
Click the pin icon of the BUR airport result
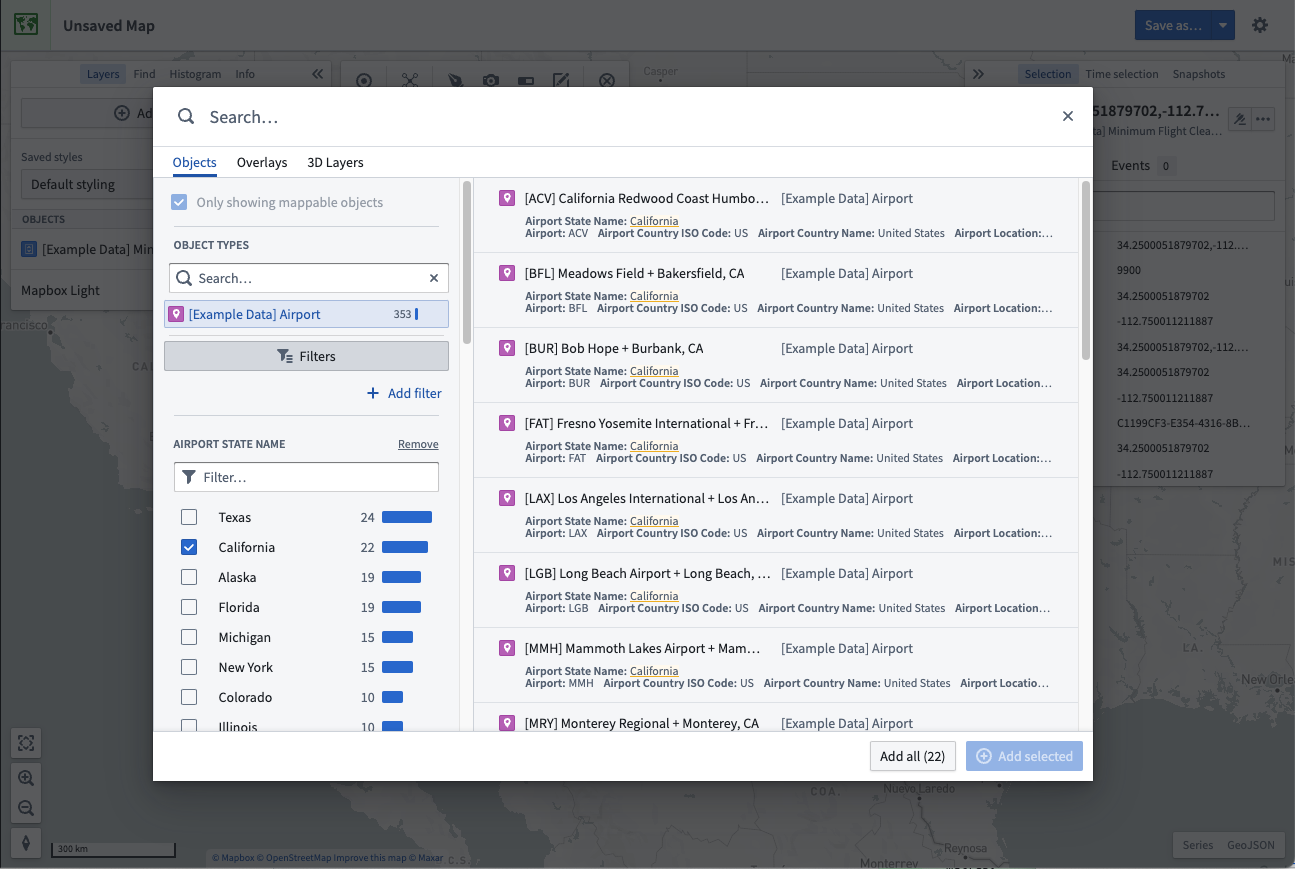[507, 348]
